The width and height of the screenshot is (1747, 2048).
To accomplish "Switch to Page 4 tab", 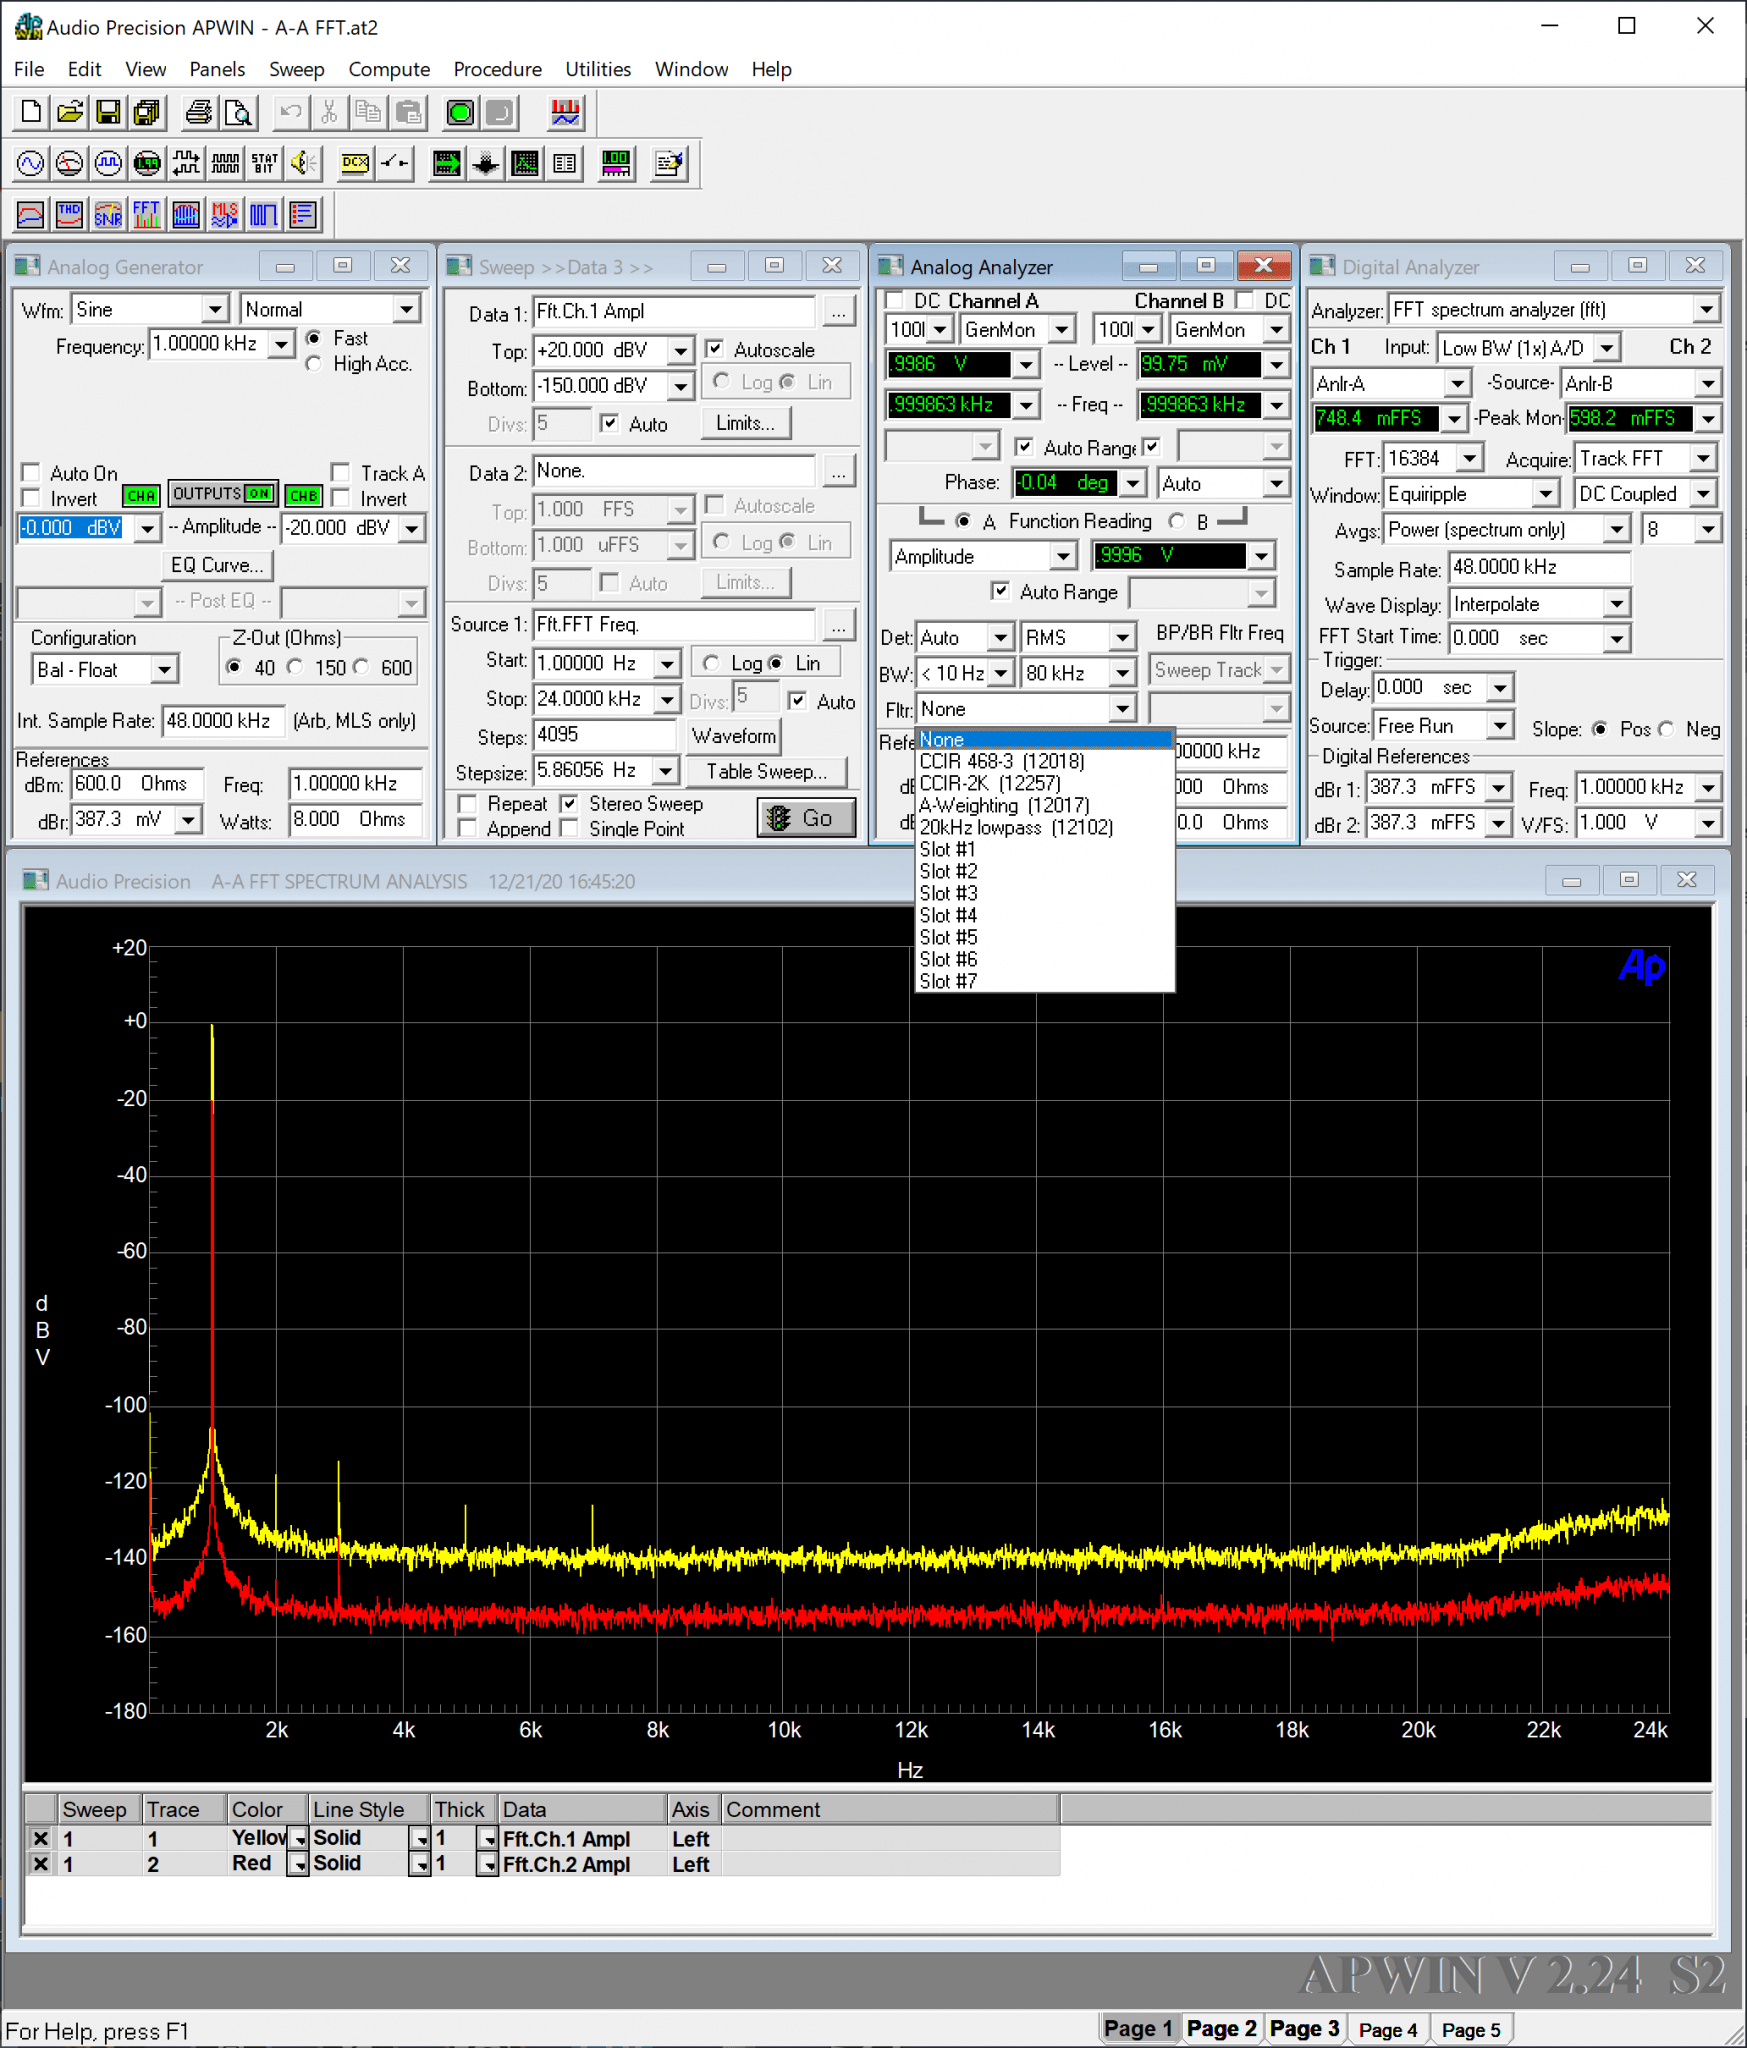I will 1388,2029.
